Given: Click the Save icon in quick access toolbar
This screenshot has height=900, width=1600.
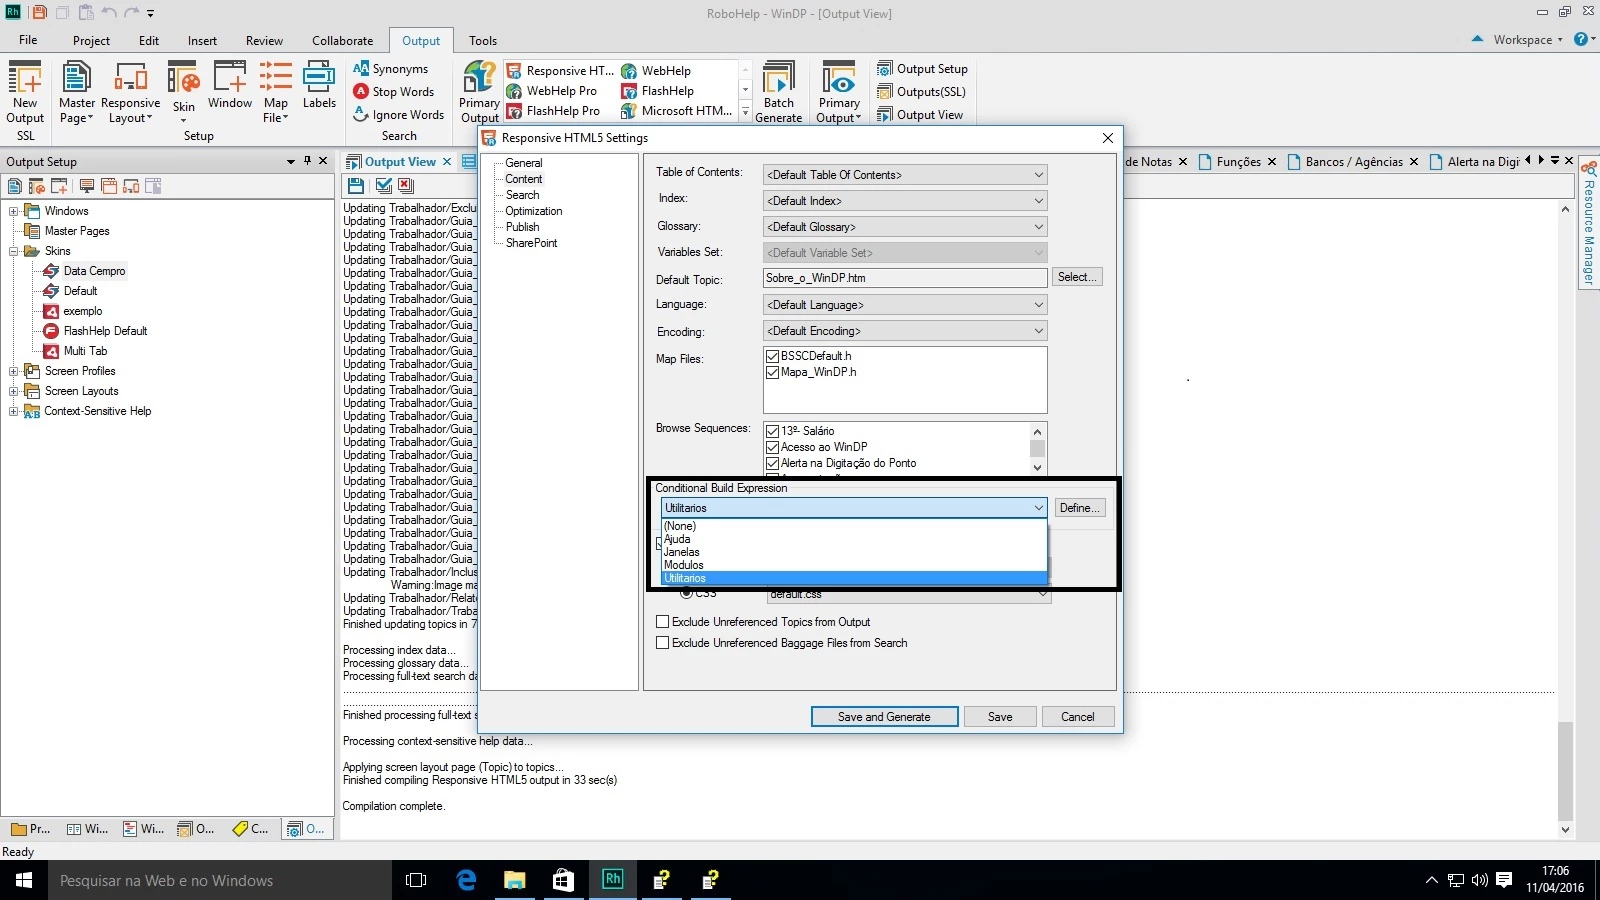Looking at the screenshot, I should coord(39,13).
